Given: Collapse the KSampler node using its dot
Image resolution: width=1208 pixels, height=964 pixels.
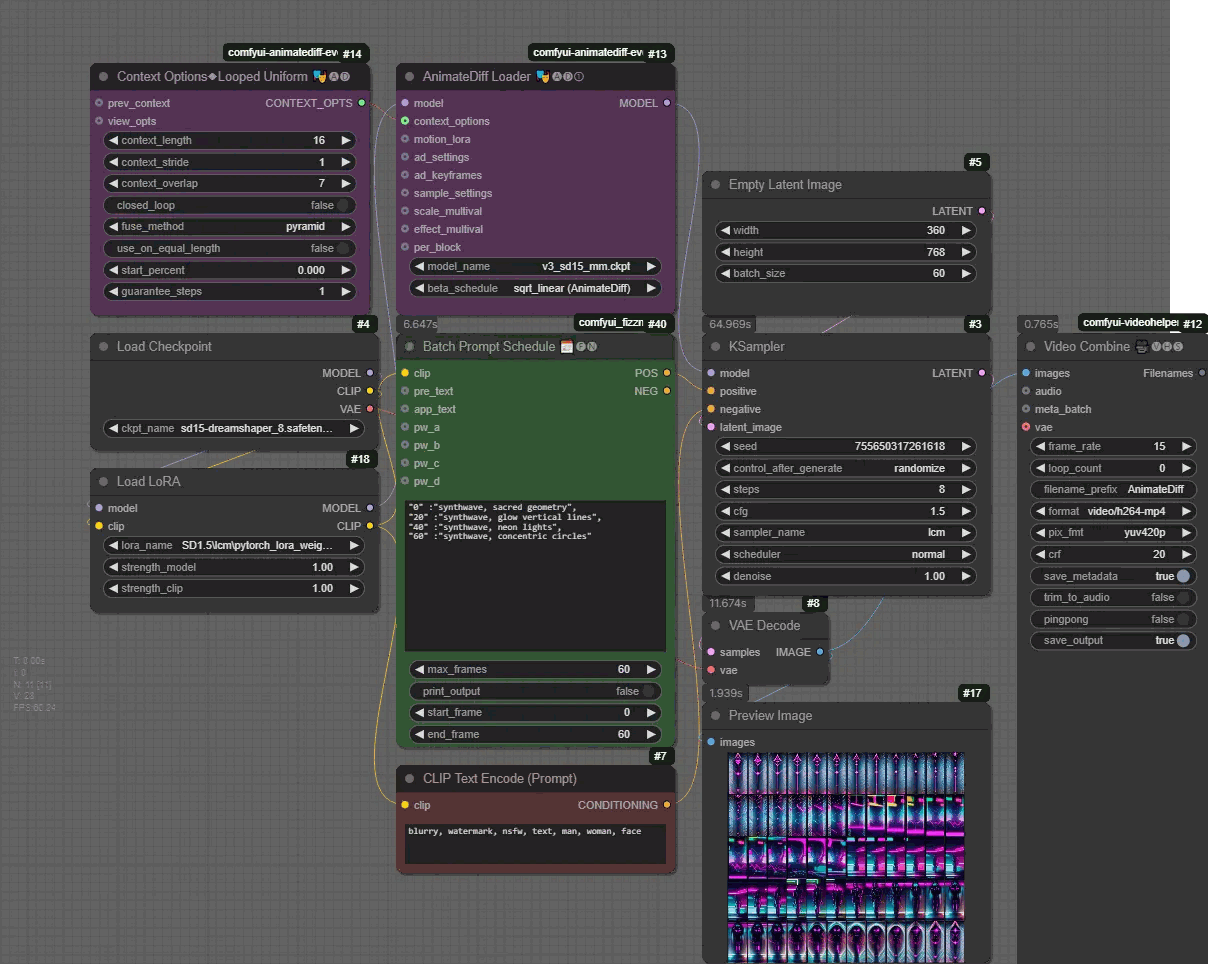Looking at the screenshot, I should click(x=715, y=347).
